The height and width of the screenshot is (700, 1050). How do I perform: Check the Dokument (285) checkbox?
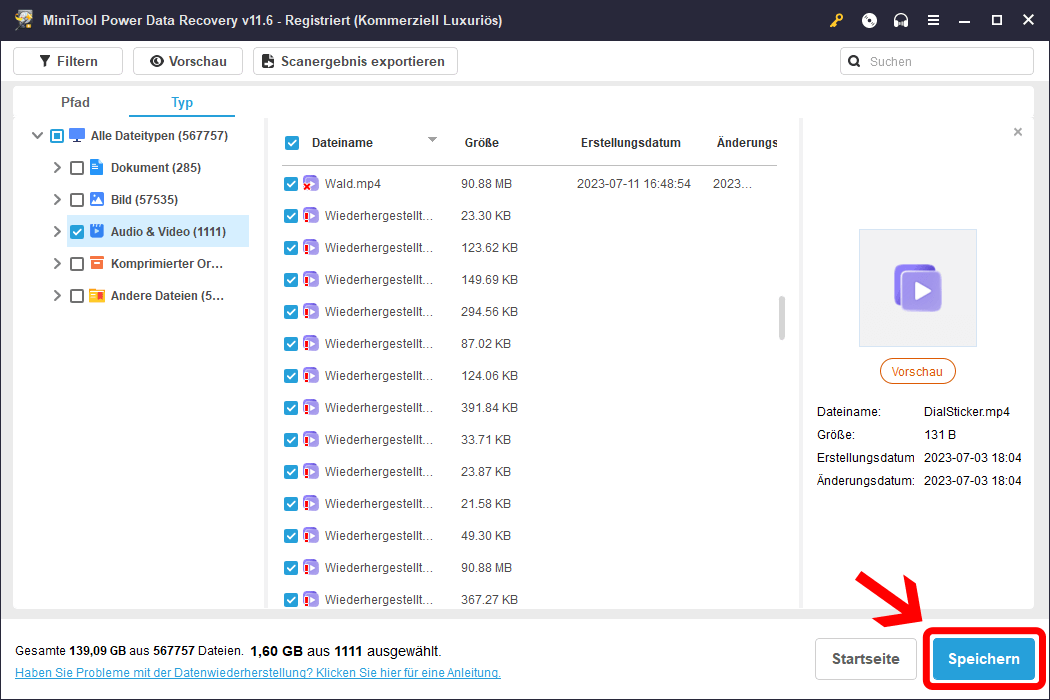[77, 168]
